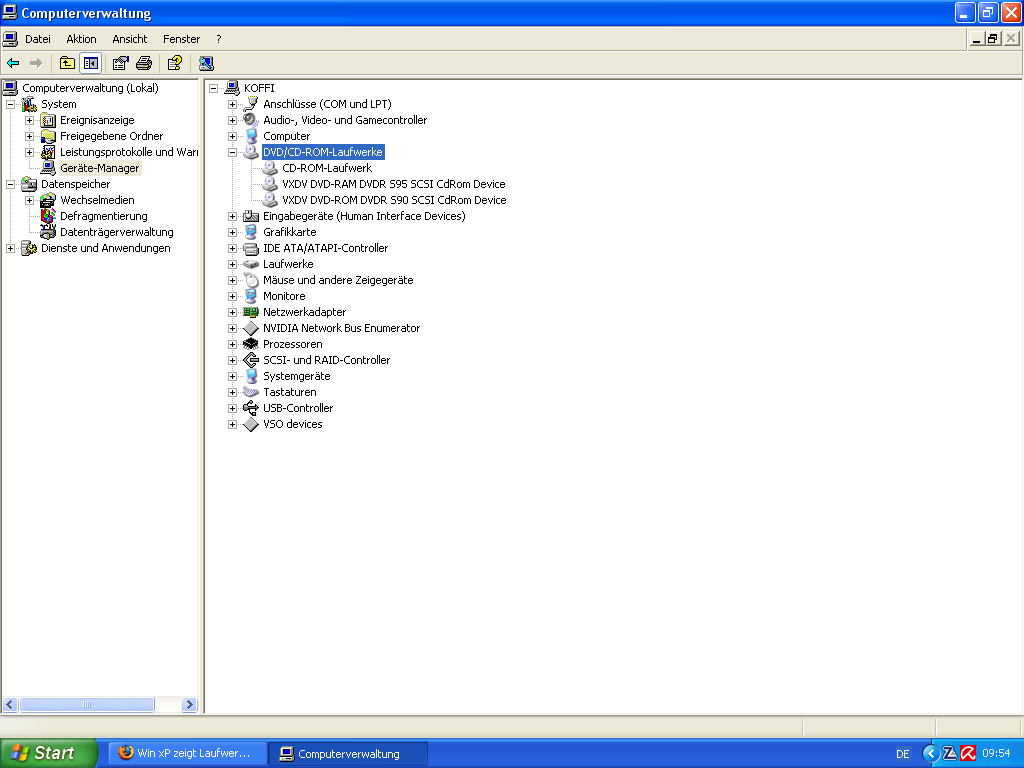The image size is (1024, 768).
Task: Select VXDV DVD-RAM DVDR S95 SCSI device
Action: click(393, 184)
